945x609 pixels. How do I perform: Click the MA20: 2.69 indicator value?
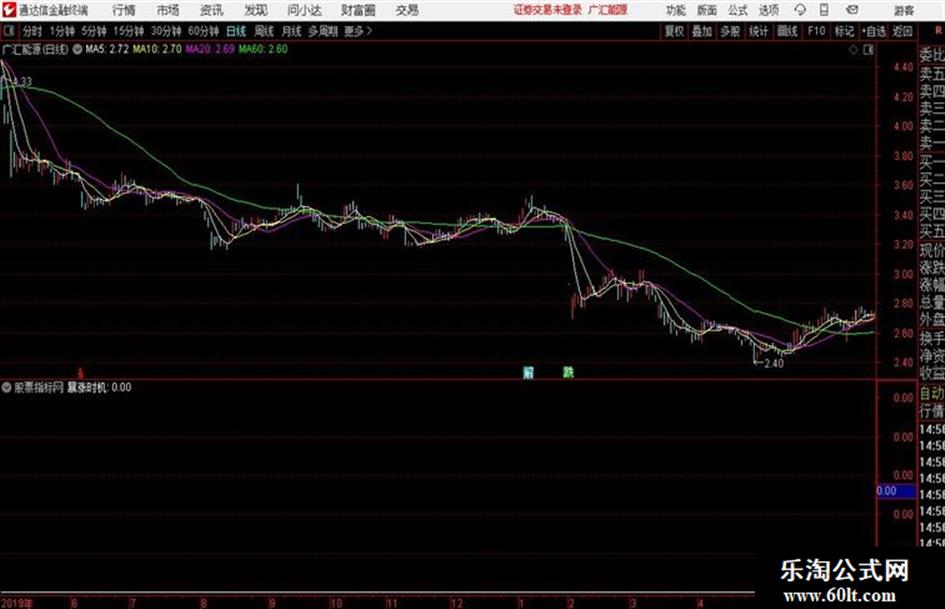[x=210, y=49]
